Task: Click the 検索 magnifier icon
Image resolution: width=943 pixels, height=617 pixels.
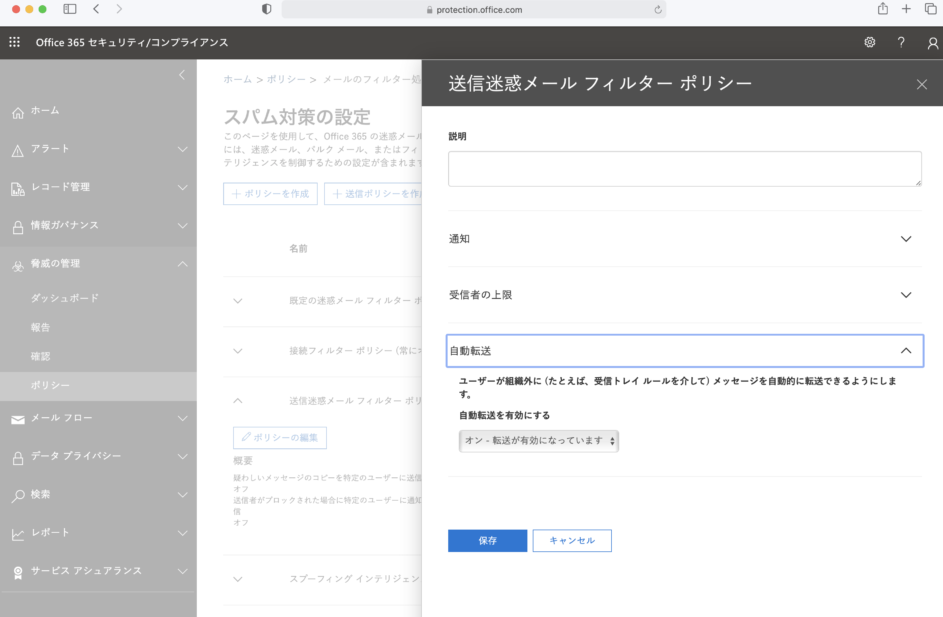Action: [x=17, y=495]
